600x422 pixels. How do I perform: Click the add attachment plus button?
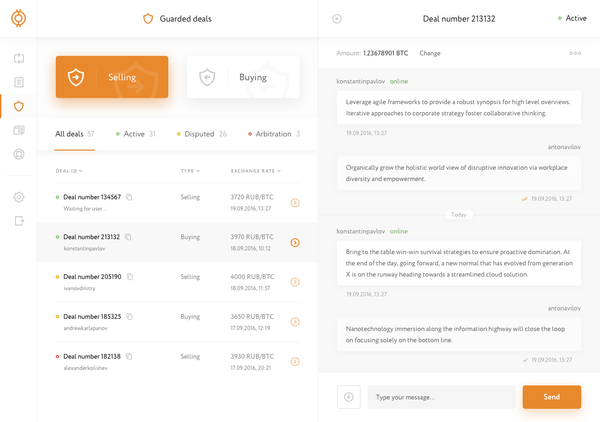(x=349, y=397)
